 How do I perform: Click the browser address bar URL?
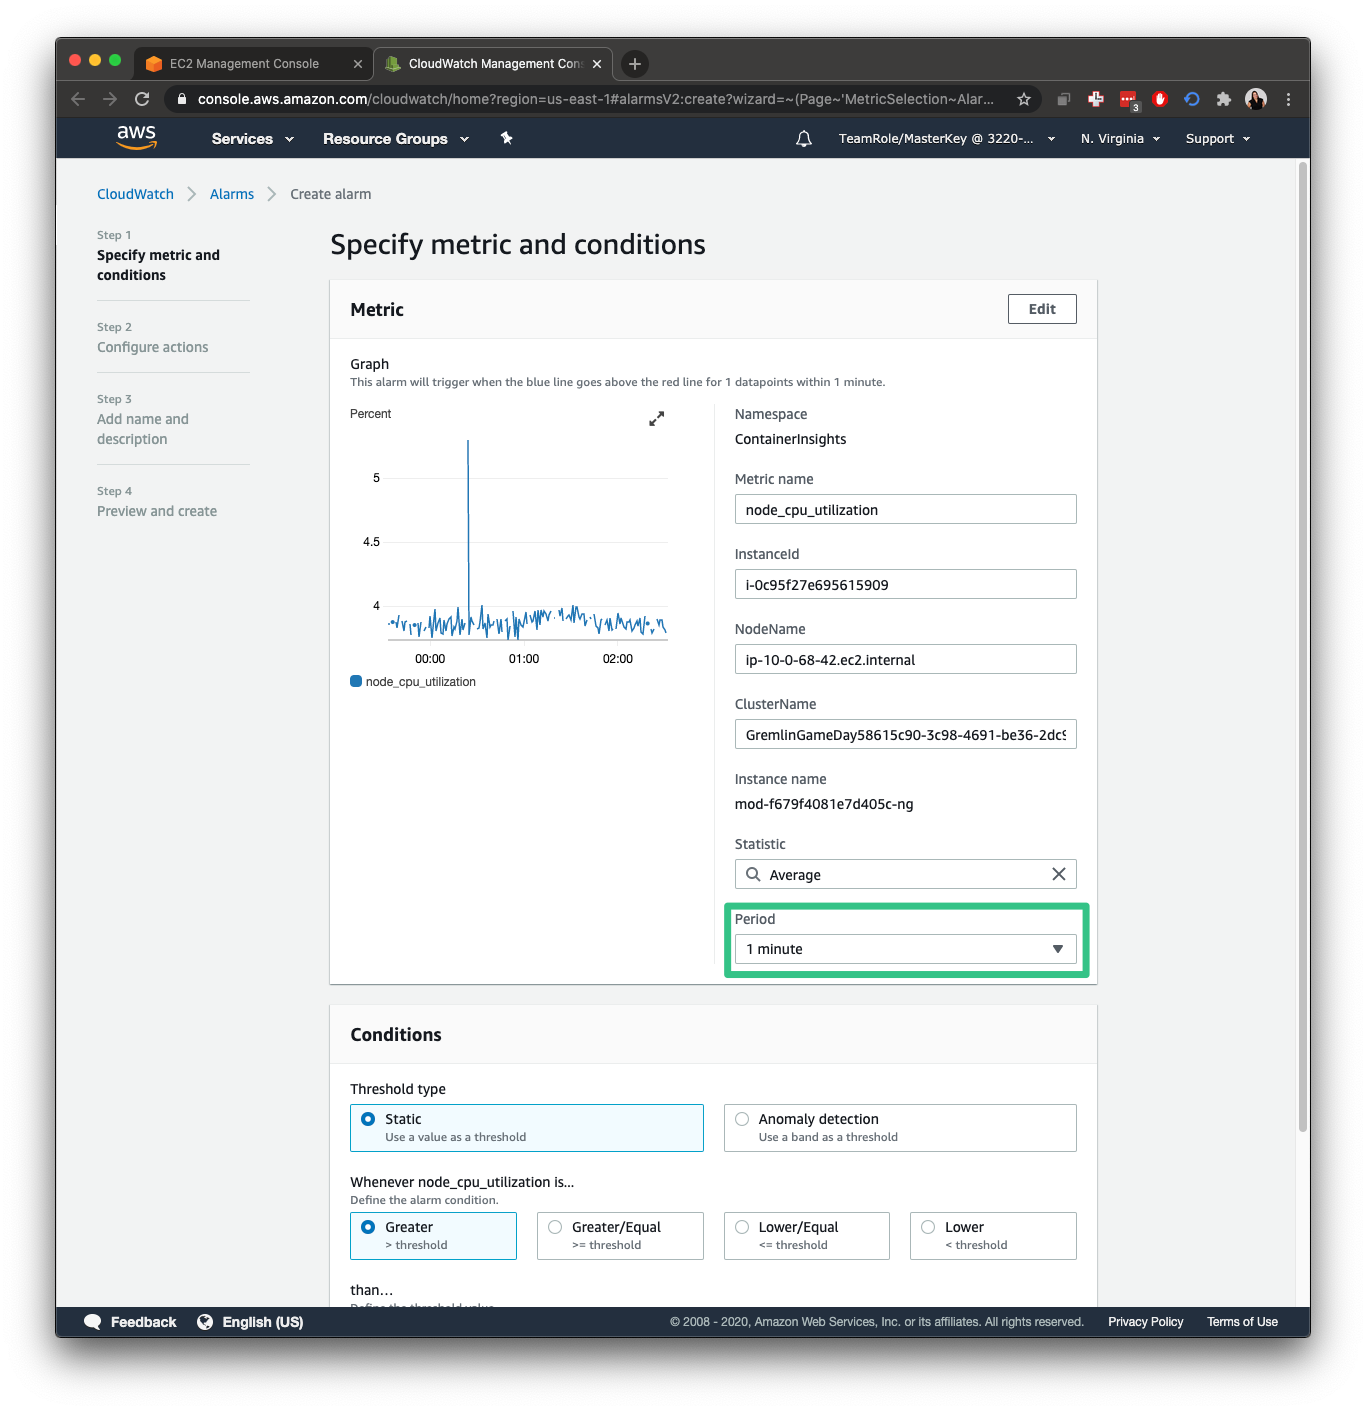tap(596, 99)
